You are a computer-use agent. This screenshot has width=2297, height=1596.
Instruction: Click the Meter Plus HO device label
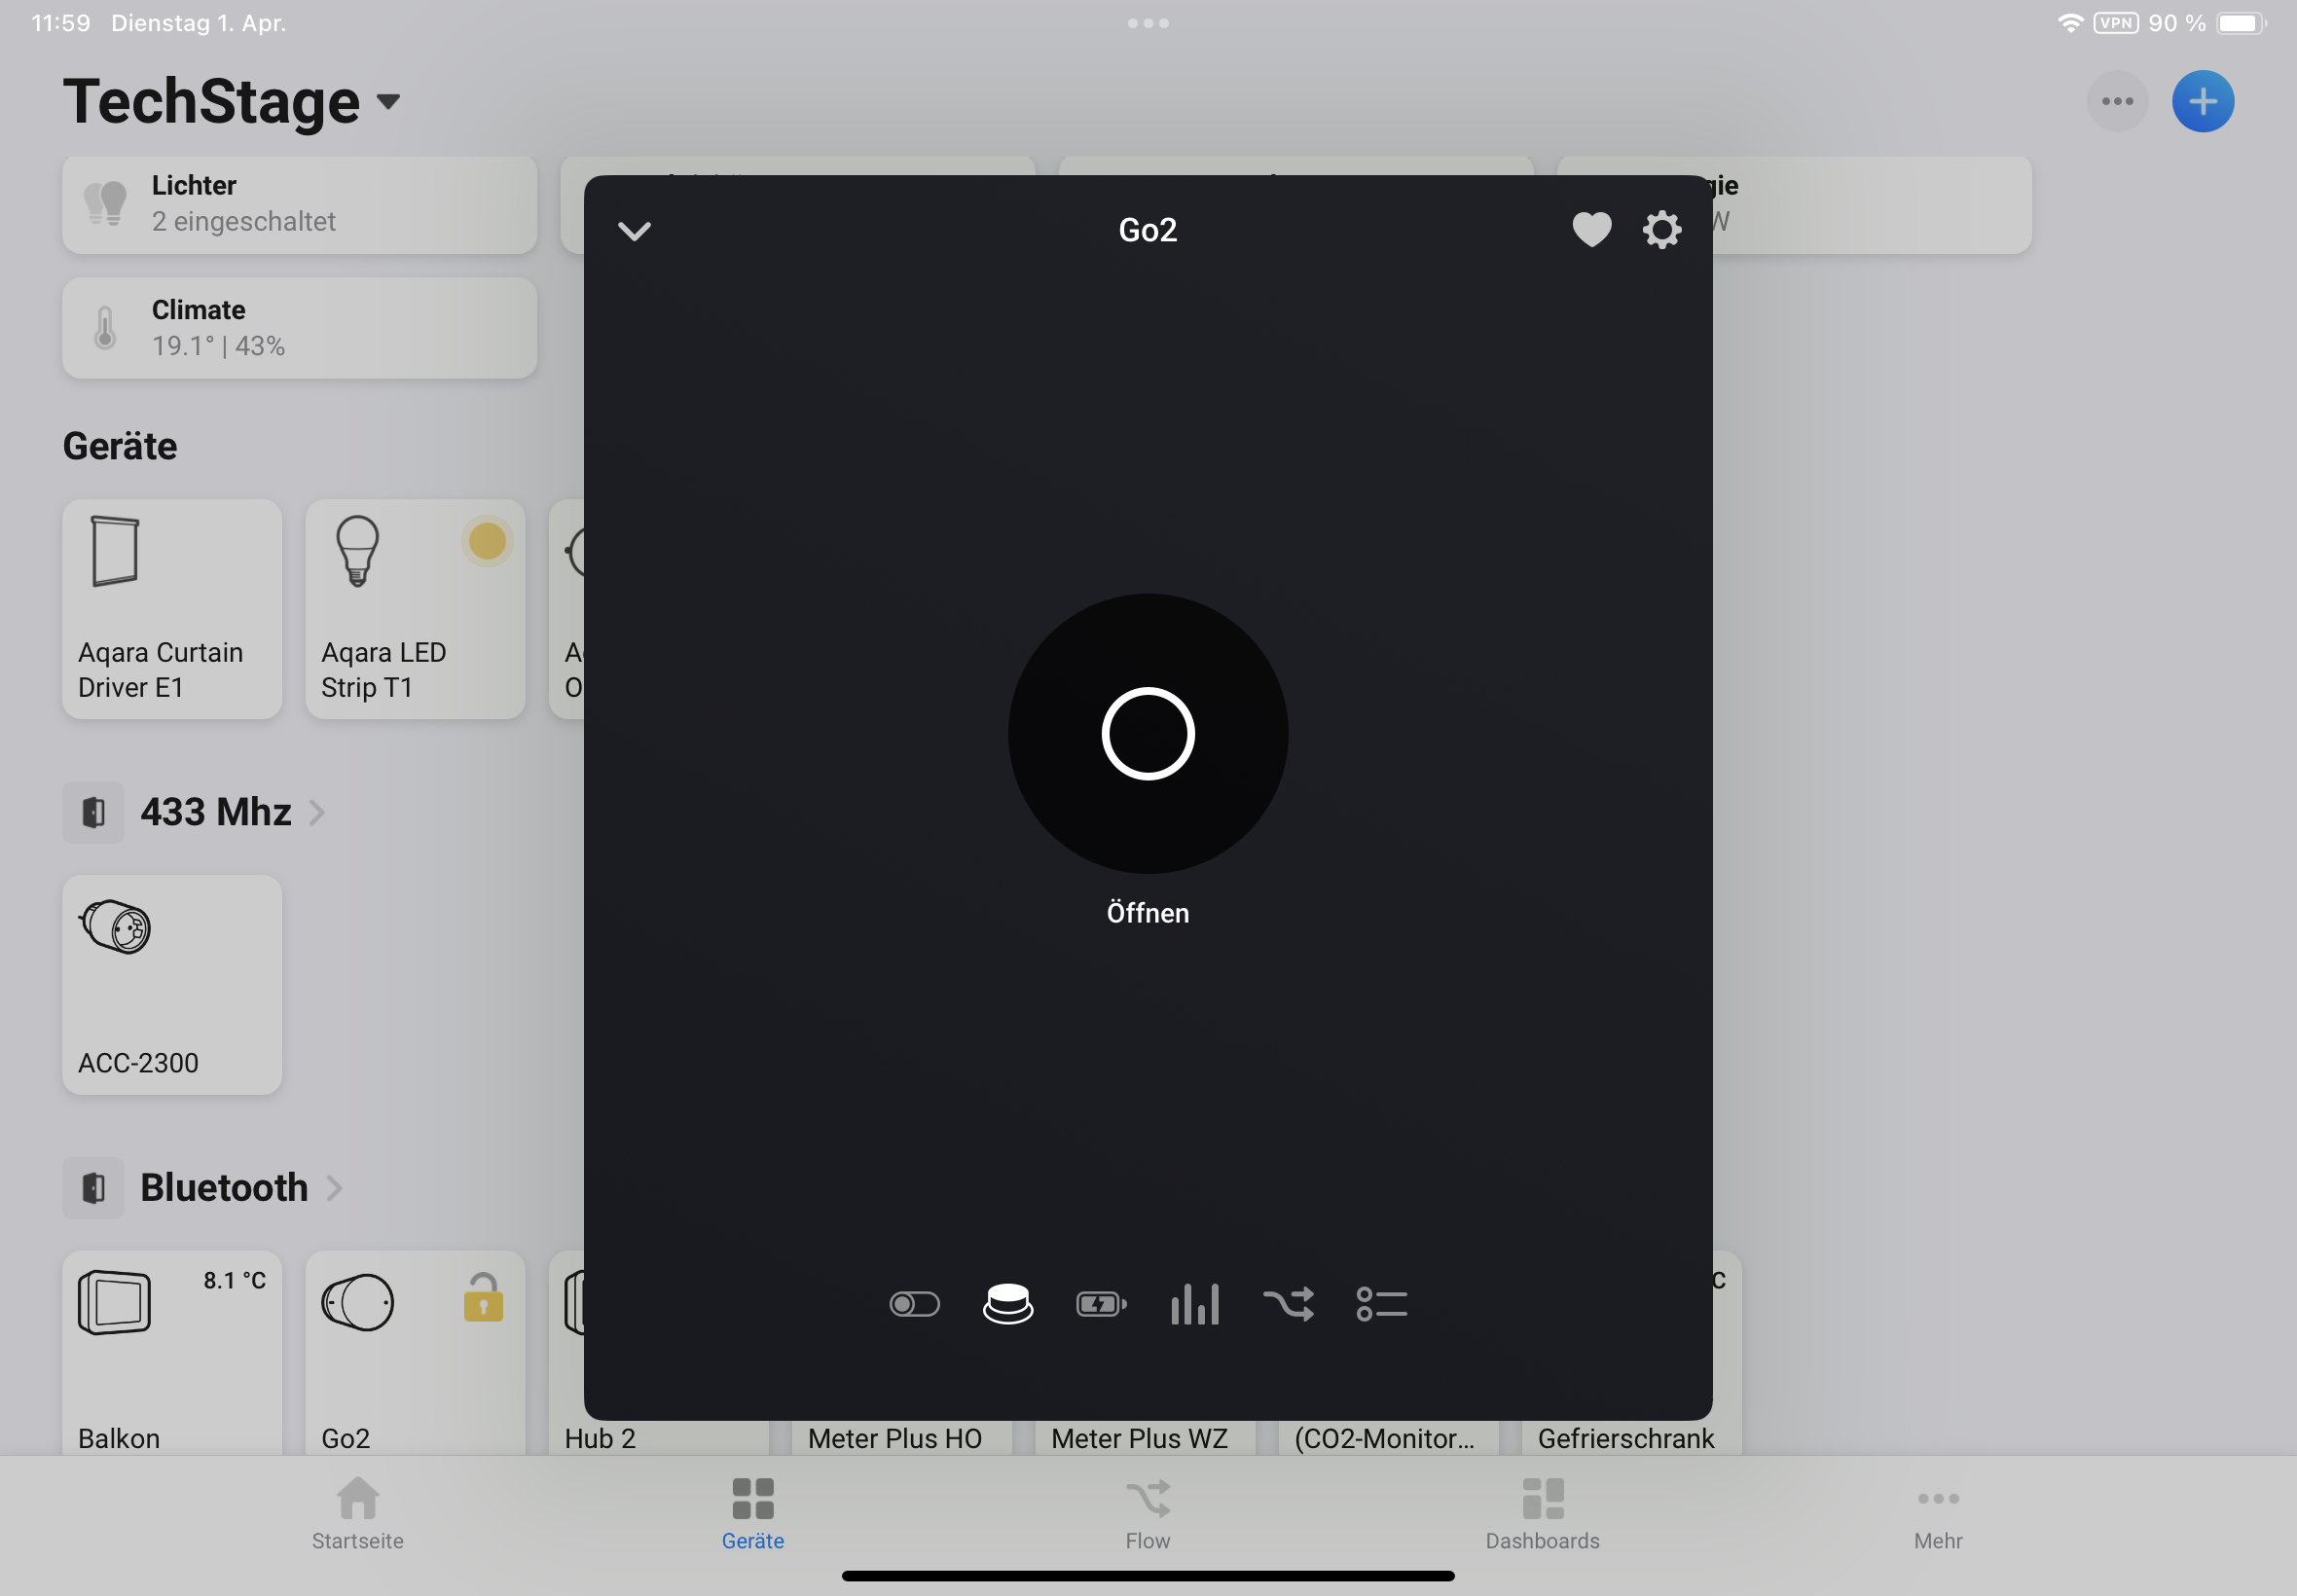tap(894, 1438)
